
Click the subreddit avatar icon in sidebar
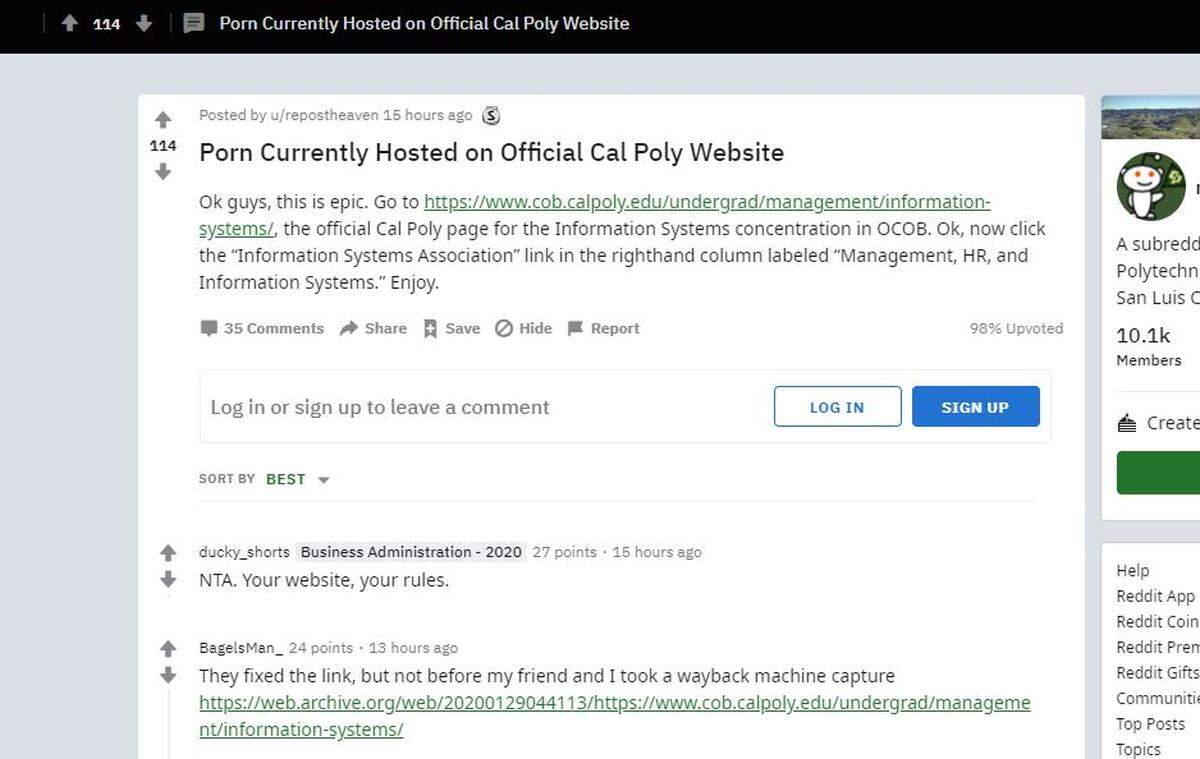tap(1151, 186)
